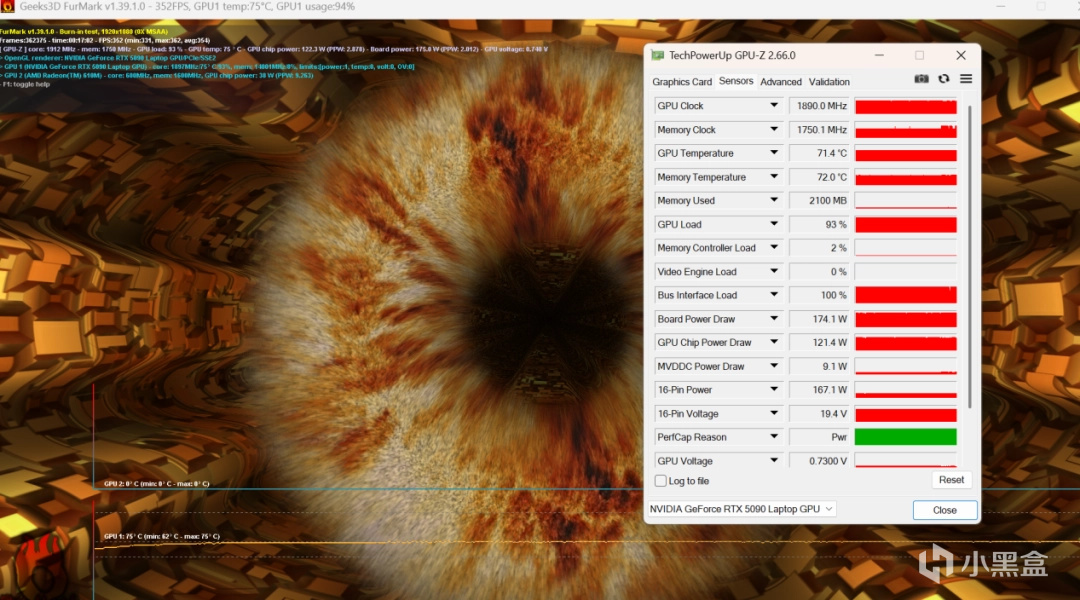This screenshot has height=600, width=1080.
Task: Click the GPU Load history graph
Action: [x=906, y=225]
